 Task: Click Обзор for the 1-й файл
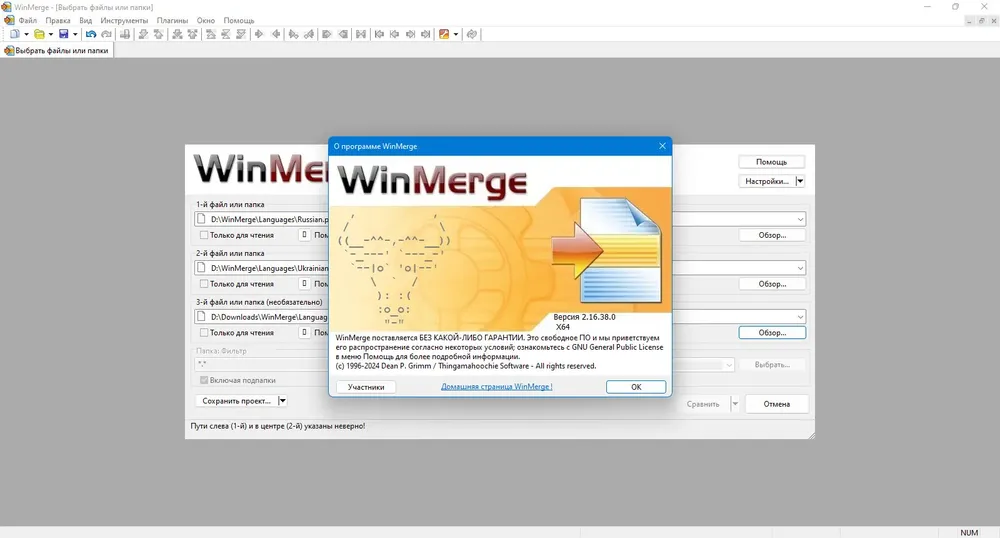click(772, 235)
